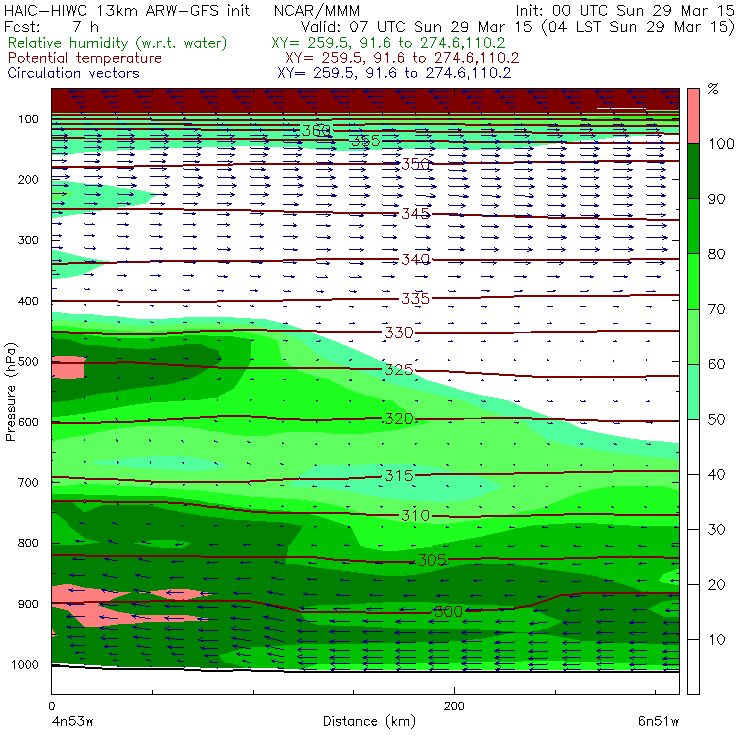The width and height of the screenshot is (740, 740).
Task: Click the 50-60% aqua colorbar segment
Action: [x=693, y=392]
